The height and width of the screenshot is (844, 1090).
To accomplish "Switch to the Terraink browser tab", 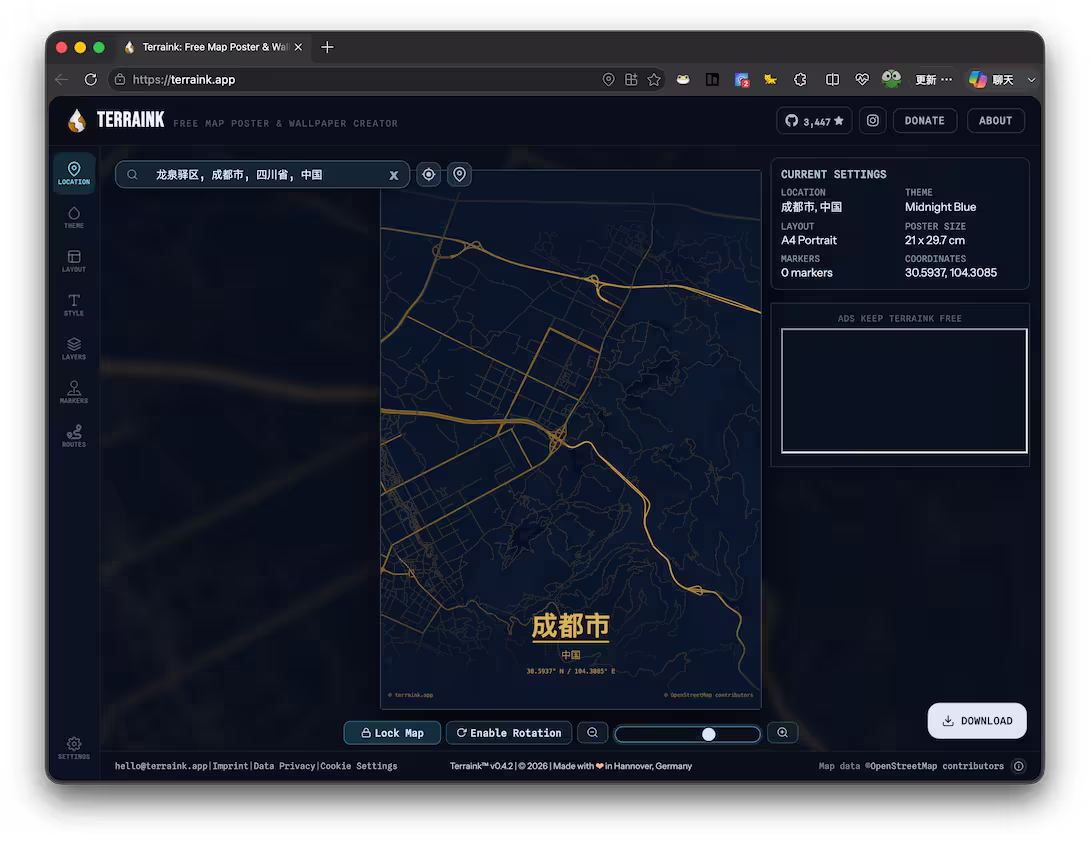I will coord(213,47).
